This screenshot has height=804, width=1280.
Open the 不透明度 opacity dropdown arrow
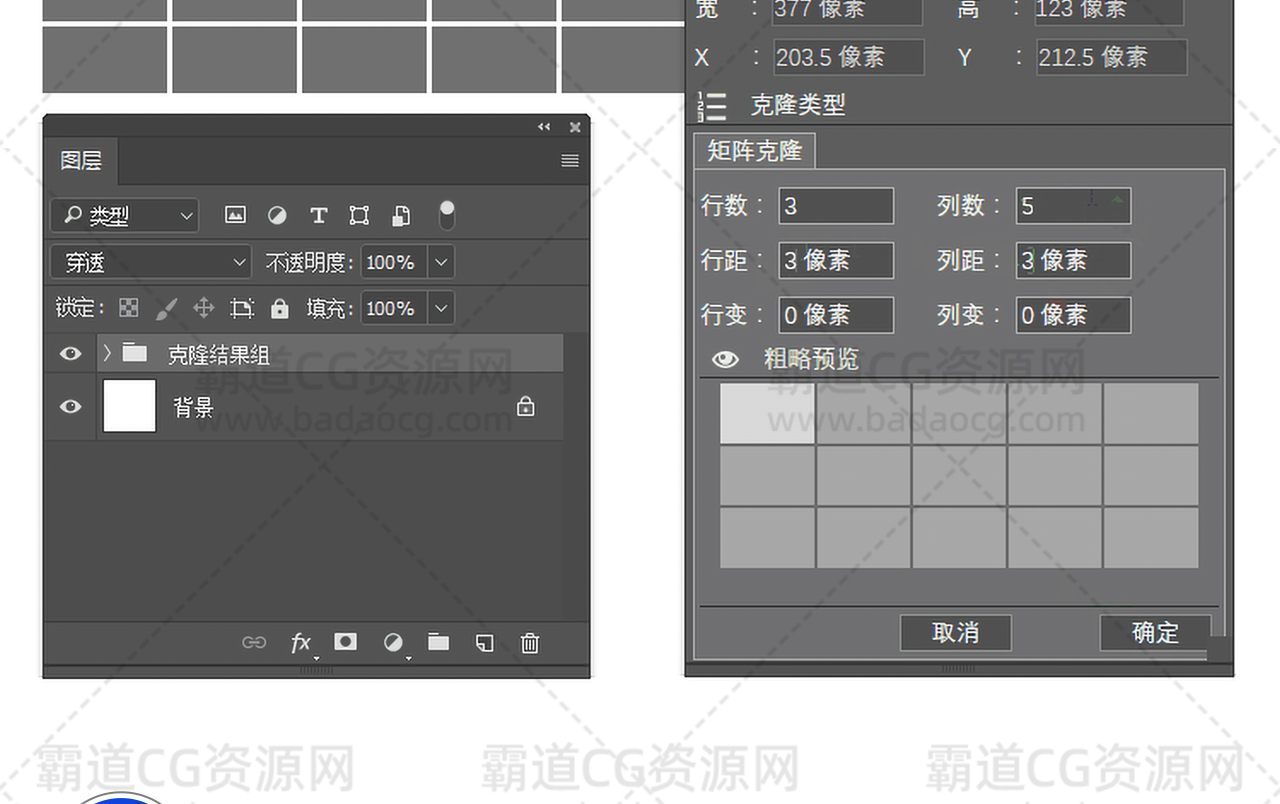[441, 263]
